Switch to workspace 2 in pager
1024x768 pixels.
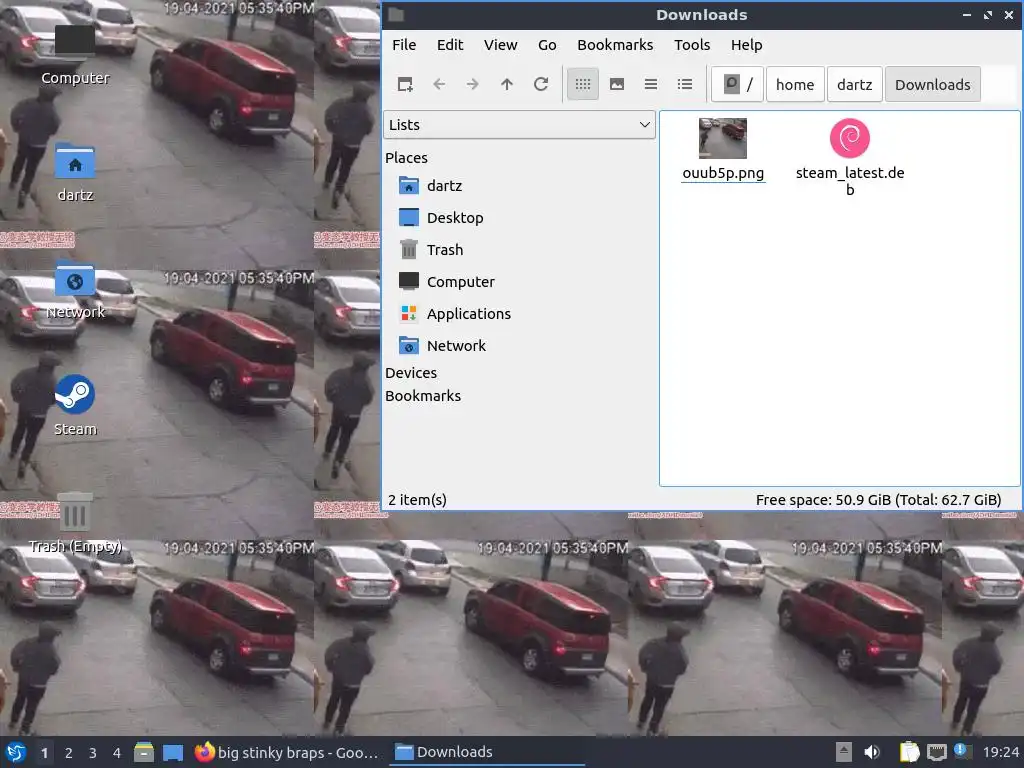(x=69, y=753)
